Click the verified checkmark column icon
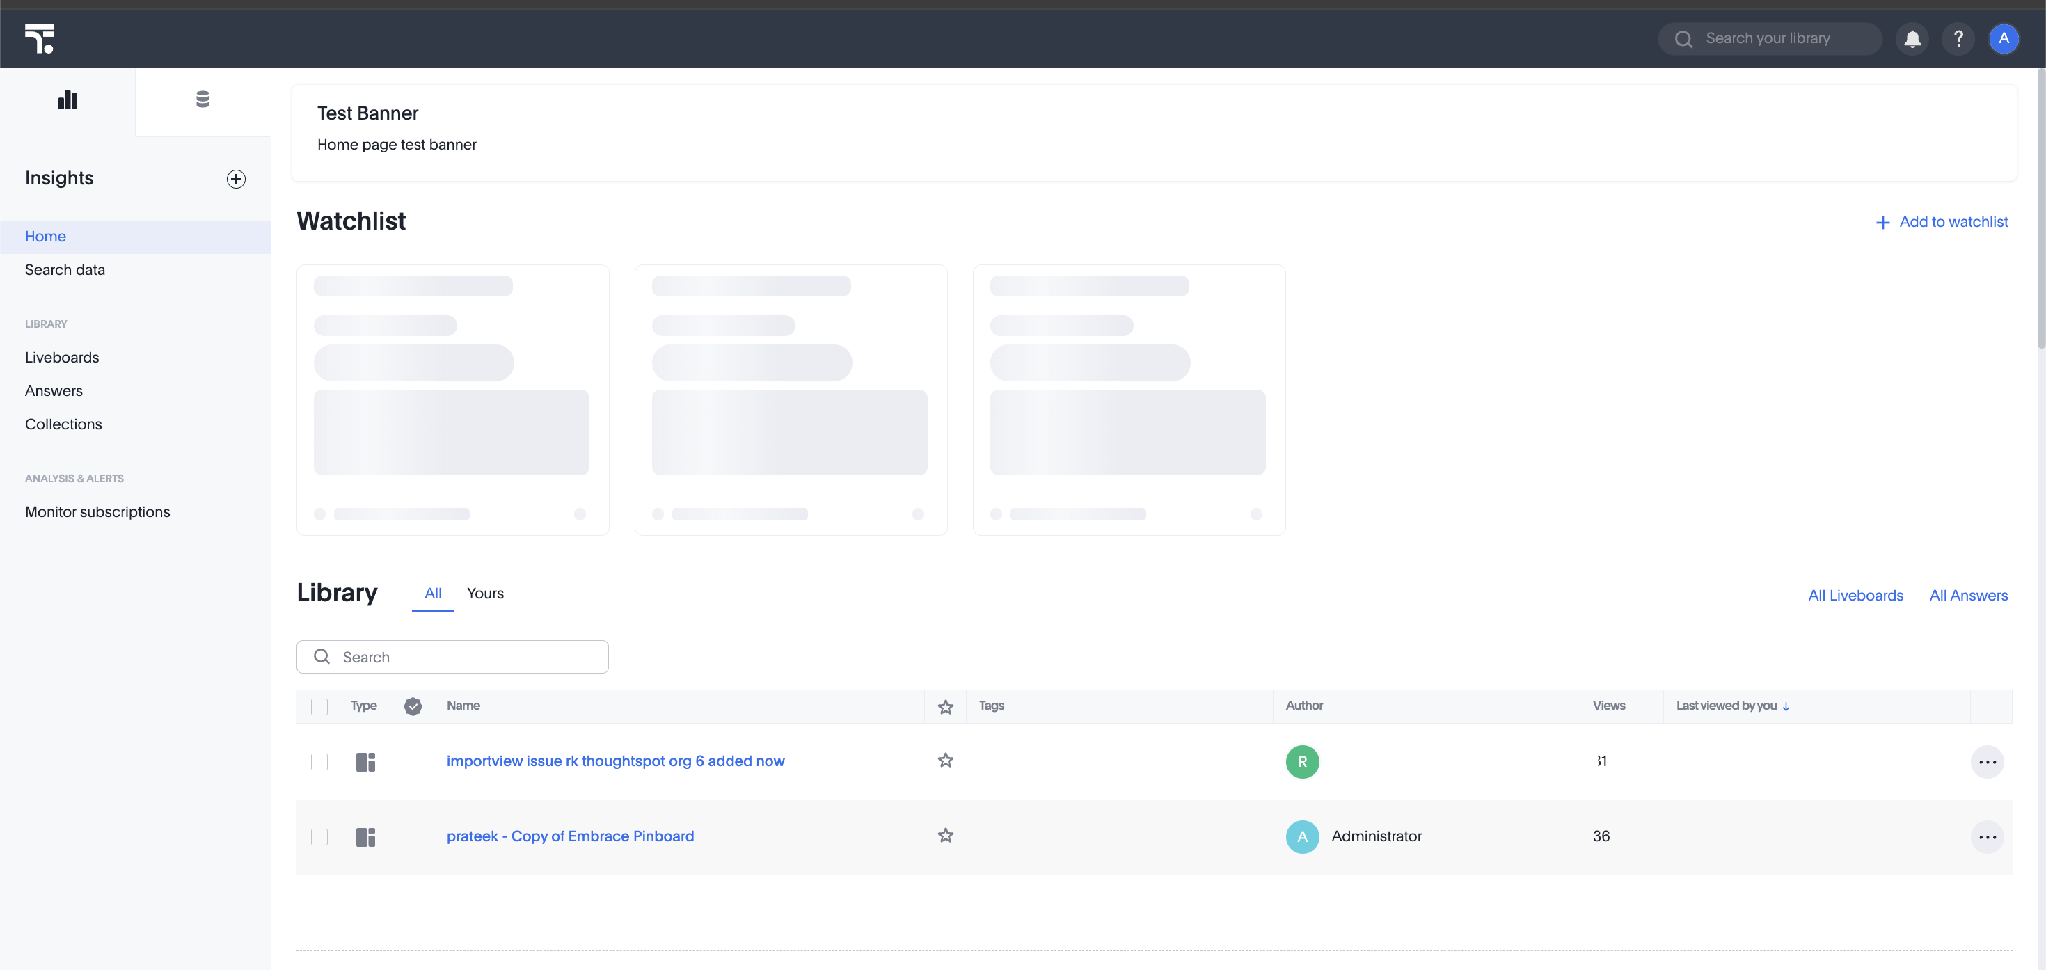2046x970 pixels. (x=413, y=706)
